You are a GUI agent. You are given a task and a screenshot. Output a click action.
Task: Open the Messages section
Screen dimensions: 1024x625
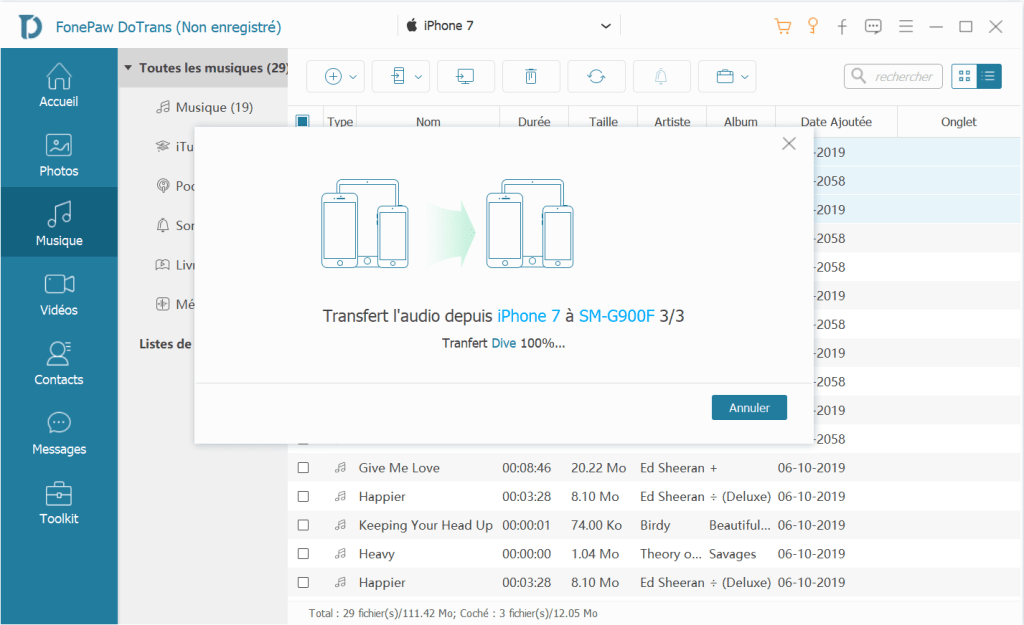tap(59, 433)
